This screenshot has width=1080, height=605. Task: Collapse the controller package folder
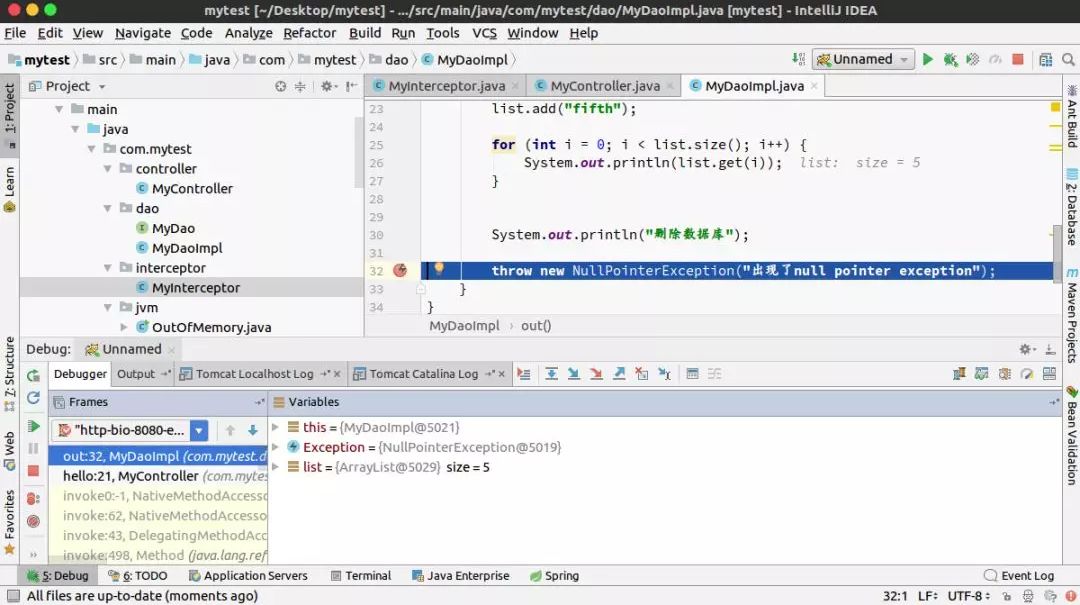pos(107,169)
